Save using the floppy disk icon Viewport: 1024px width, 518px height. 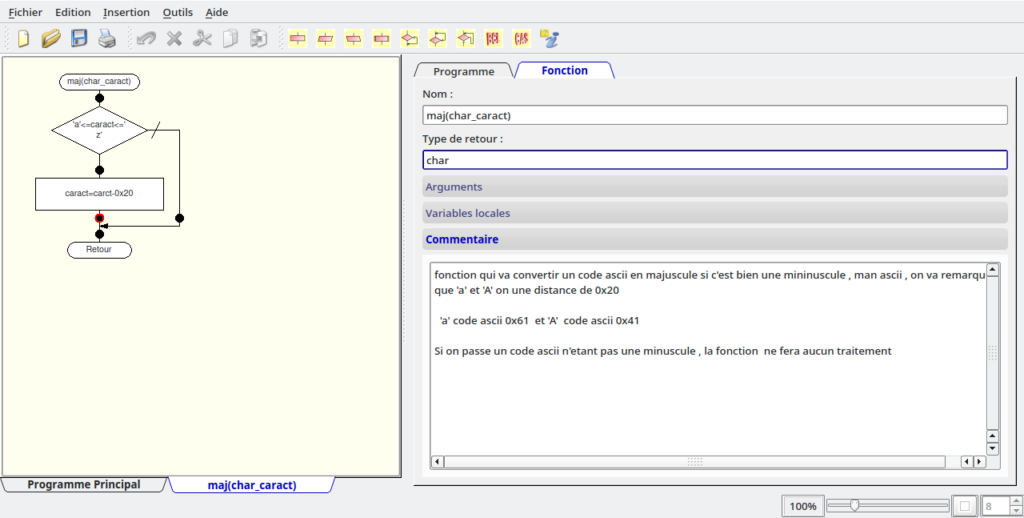tap(79, 39)
